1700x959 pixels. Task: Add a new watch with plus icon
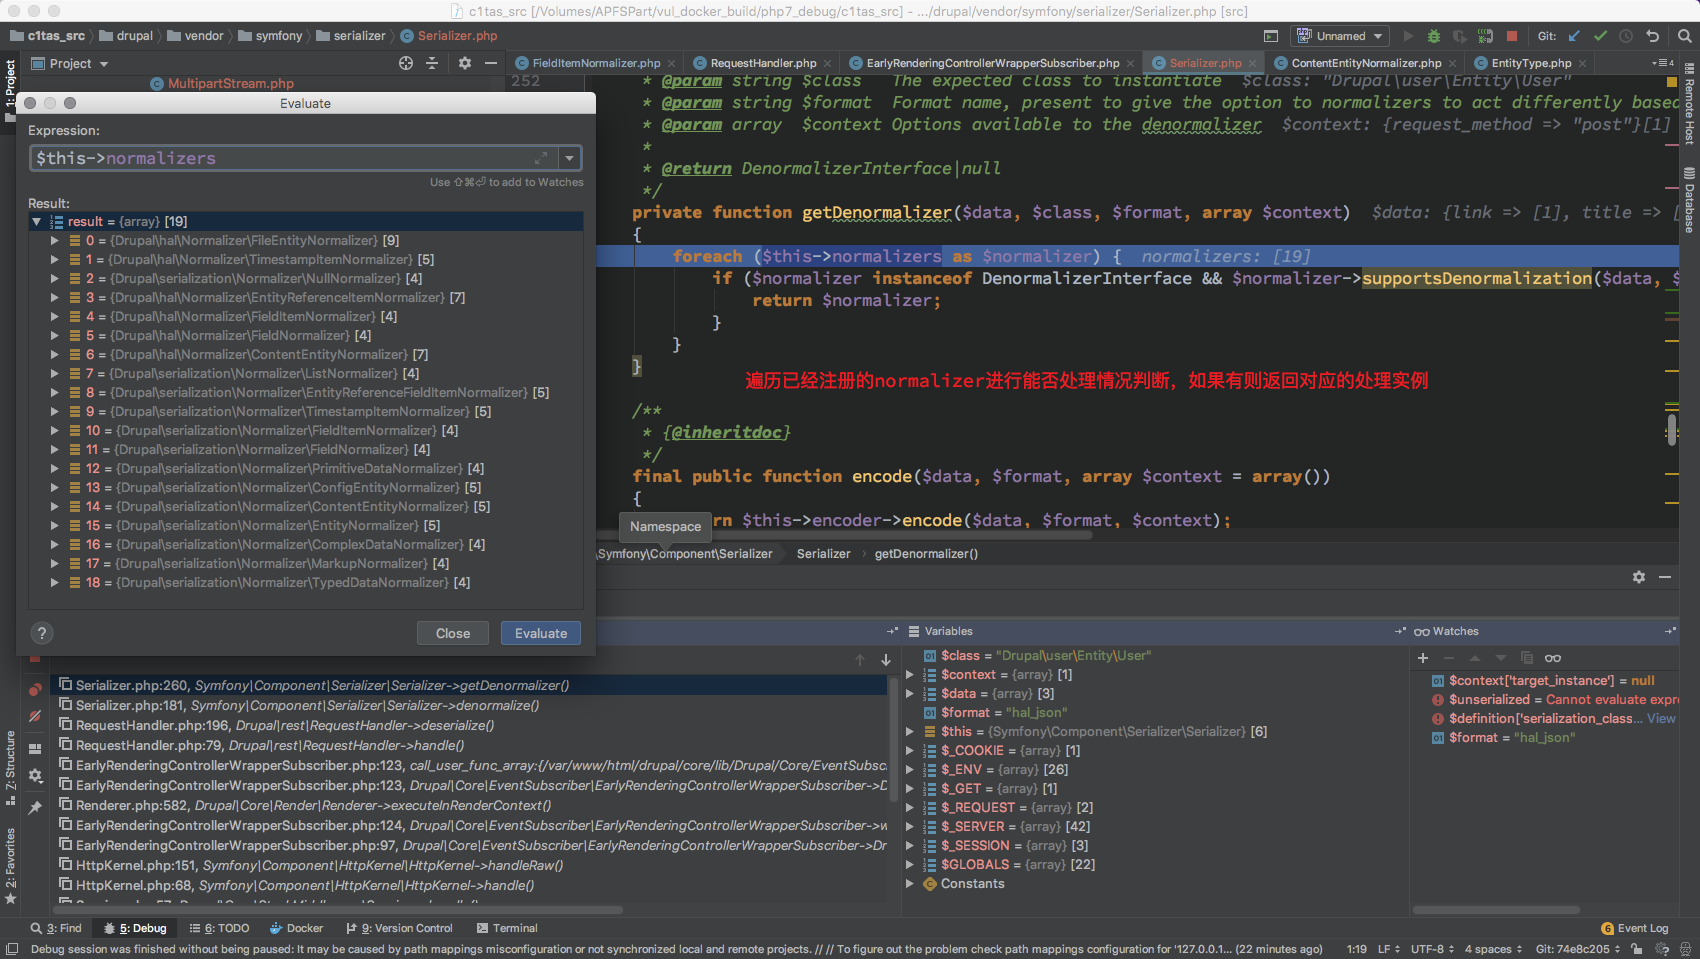click(1423, 658)
